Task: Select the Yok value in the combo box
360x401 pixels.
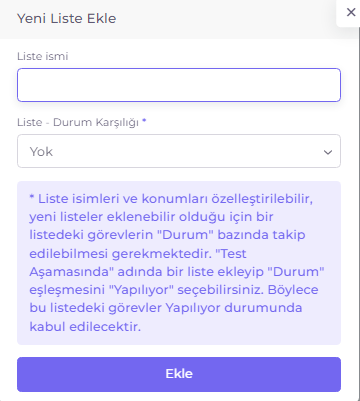Action: [x=41, y=152]
